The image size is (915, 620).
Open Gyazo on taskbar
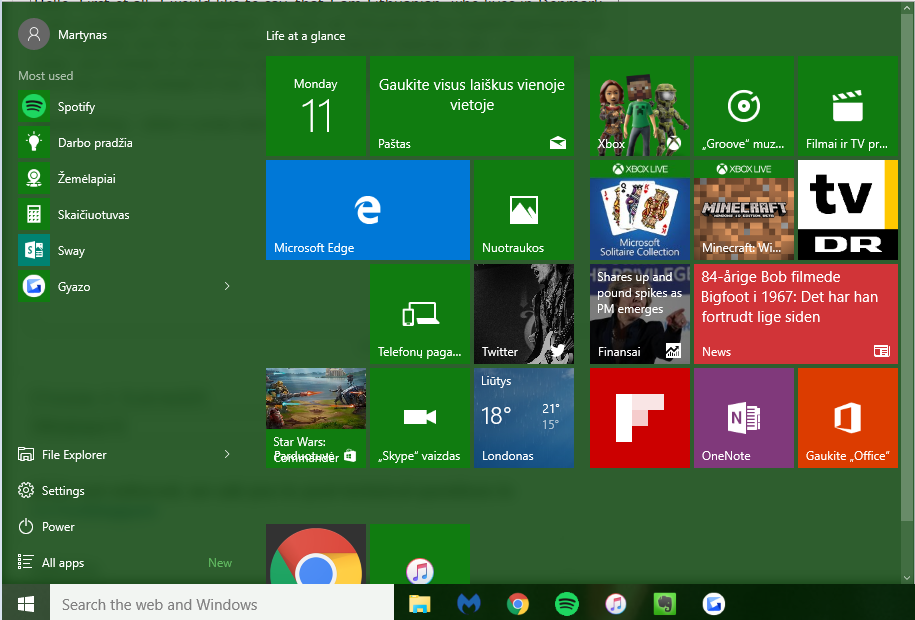coord(714,604)
